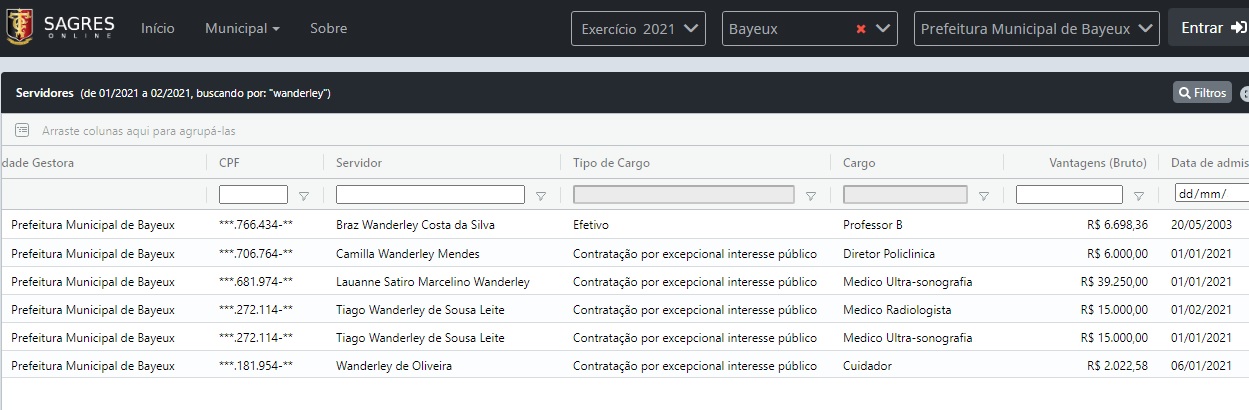This screenshot has width=1249, height=410.
Task: Click the SAGRES Online logo
Action: (59, 28)
